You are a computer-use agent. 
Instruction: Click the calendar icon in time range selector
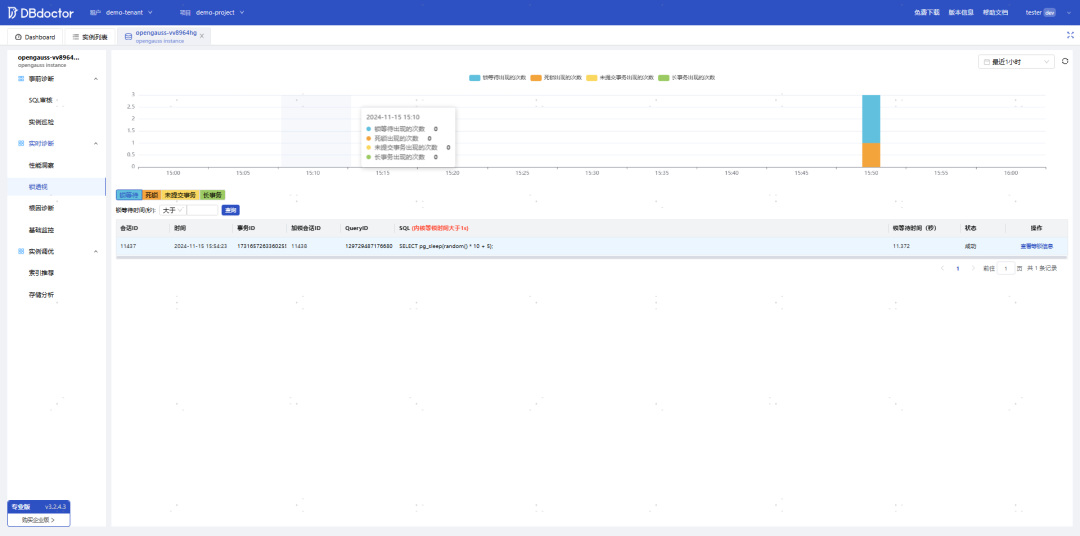pyautogui.click(x=986, y=62)
